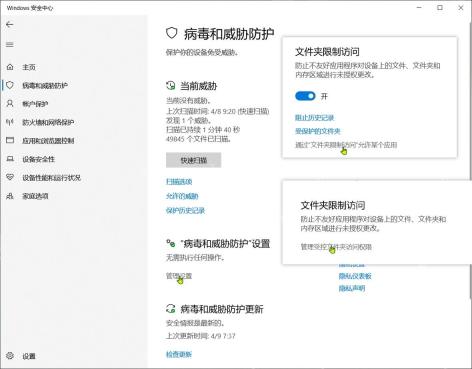The image size is (472, 369).
Task: Click the shield icon beside page title
Action: point(171,33)
